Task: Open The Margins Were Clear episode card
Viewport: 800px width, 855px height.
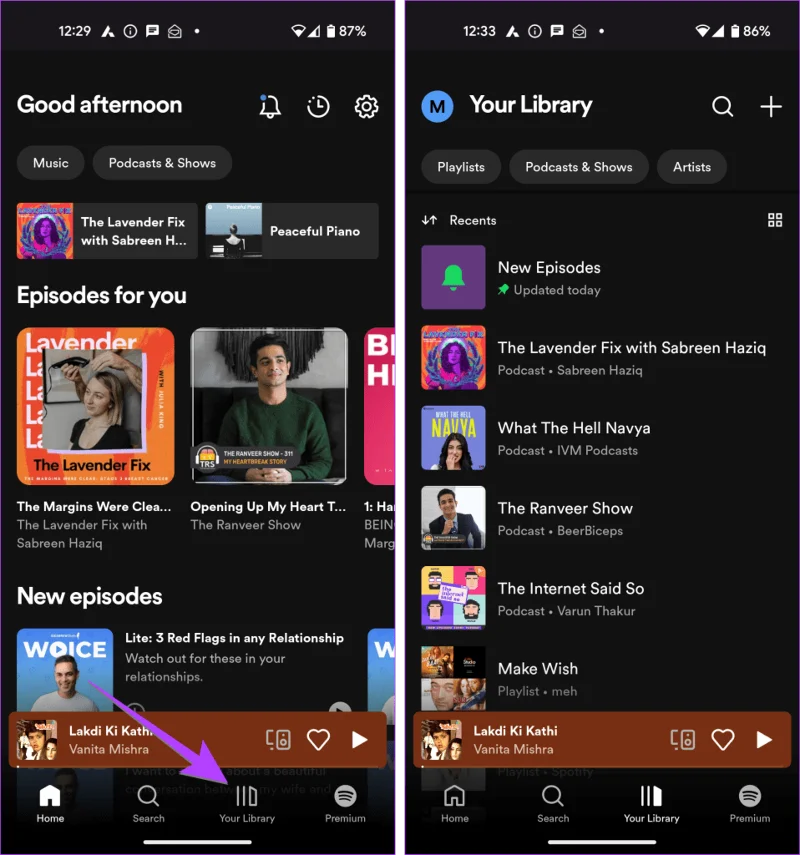Action: point(95,438)
